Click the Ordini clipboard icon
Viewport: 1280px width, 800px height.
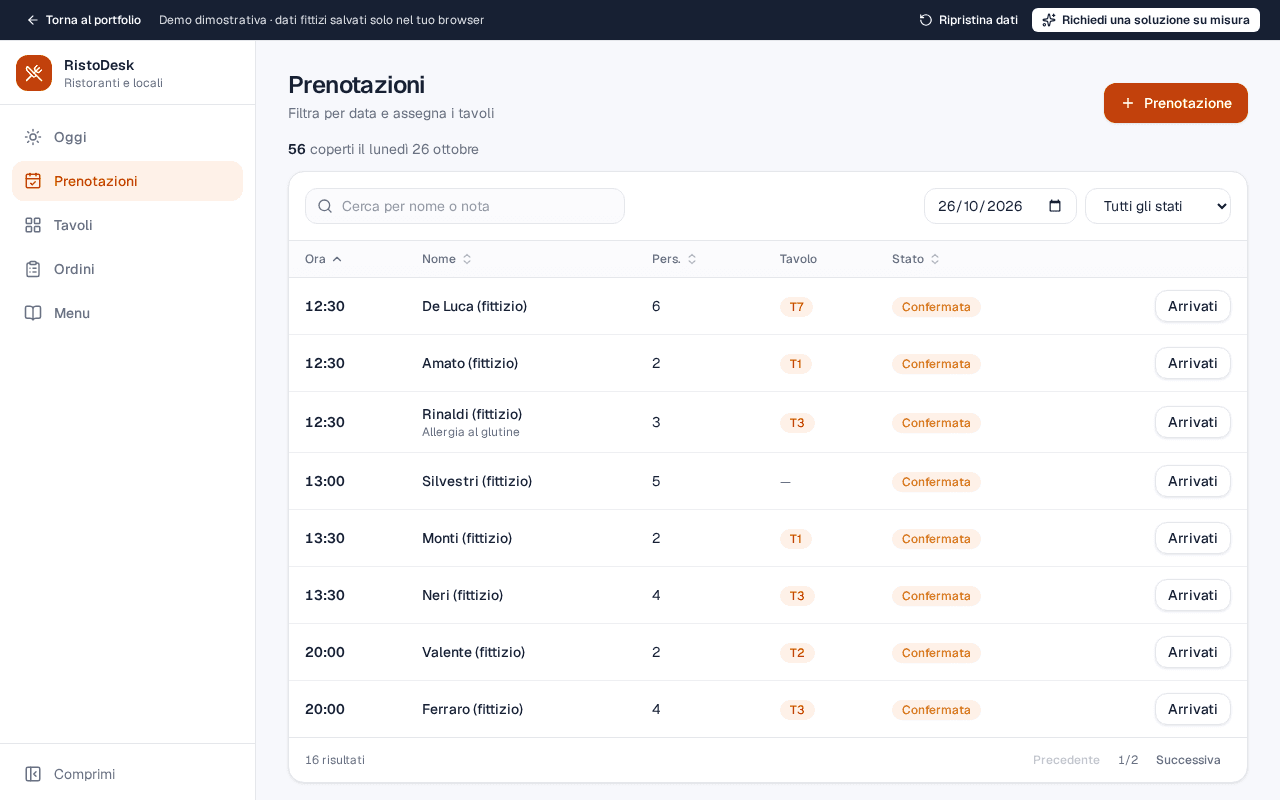[x=33, y=269]
